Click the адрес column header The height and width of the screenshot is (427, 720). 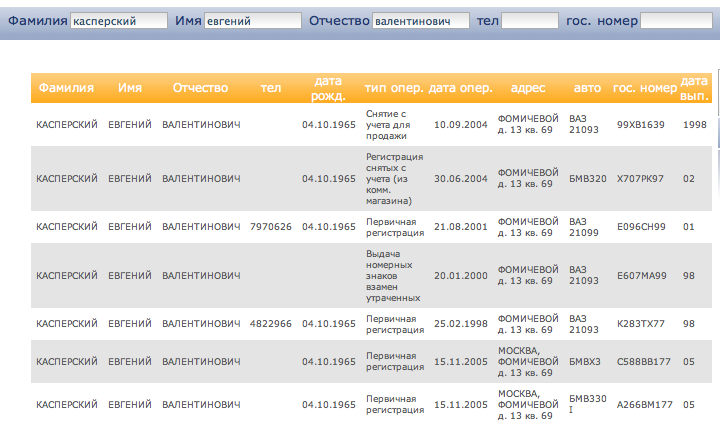coord(528,88)
